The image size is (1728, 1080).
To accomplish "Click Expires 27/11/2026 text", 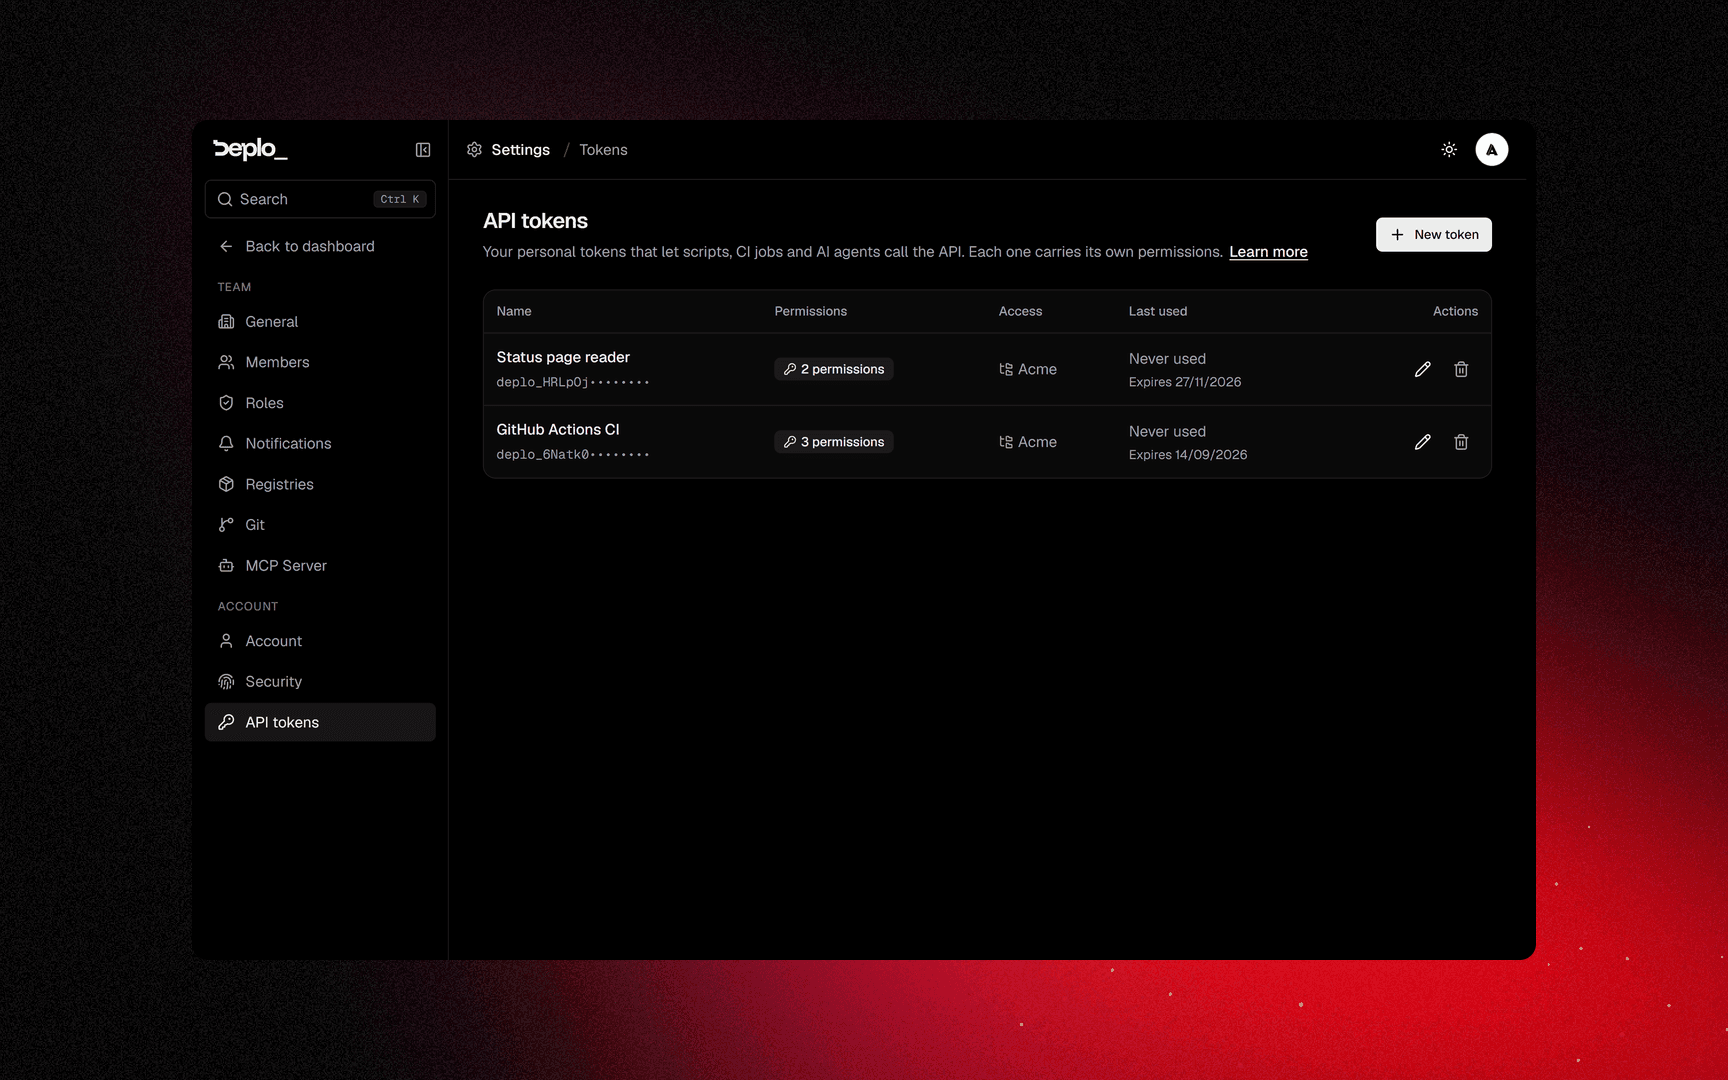I will click(1185, 382).
